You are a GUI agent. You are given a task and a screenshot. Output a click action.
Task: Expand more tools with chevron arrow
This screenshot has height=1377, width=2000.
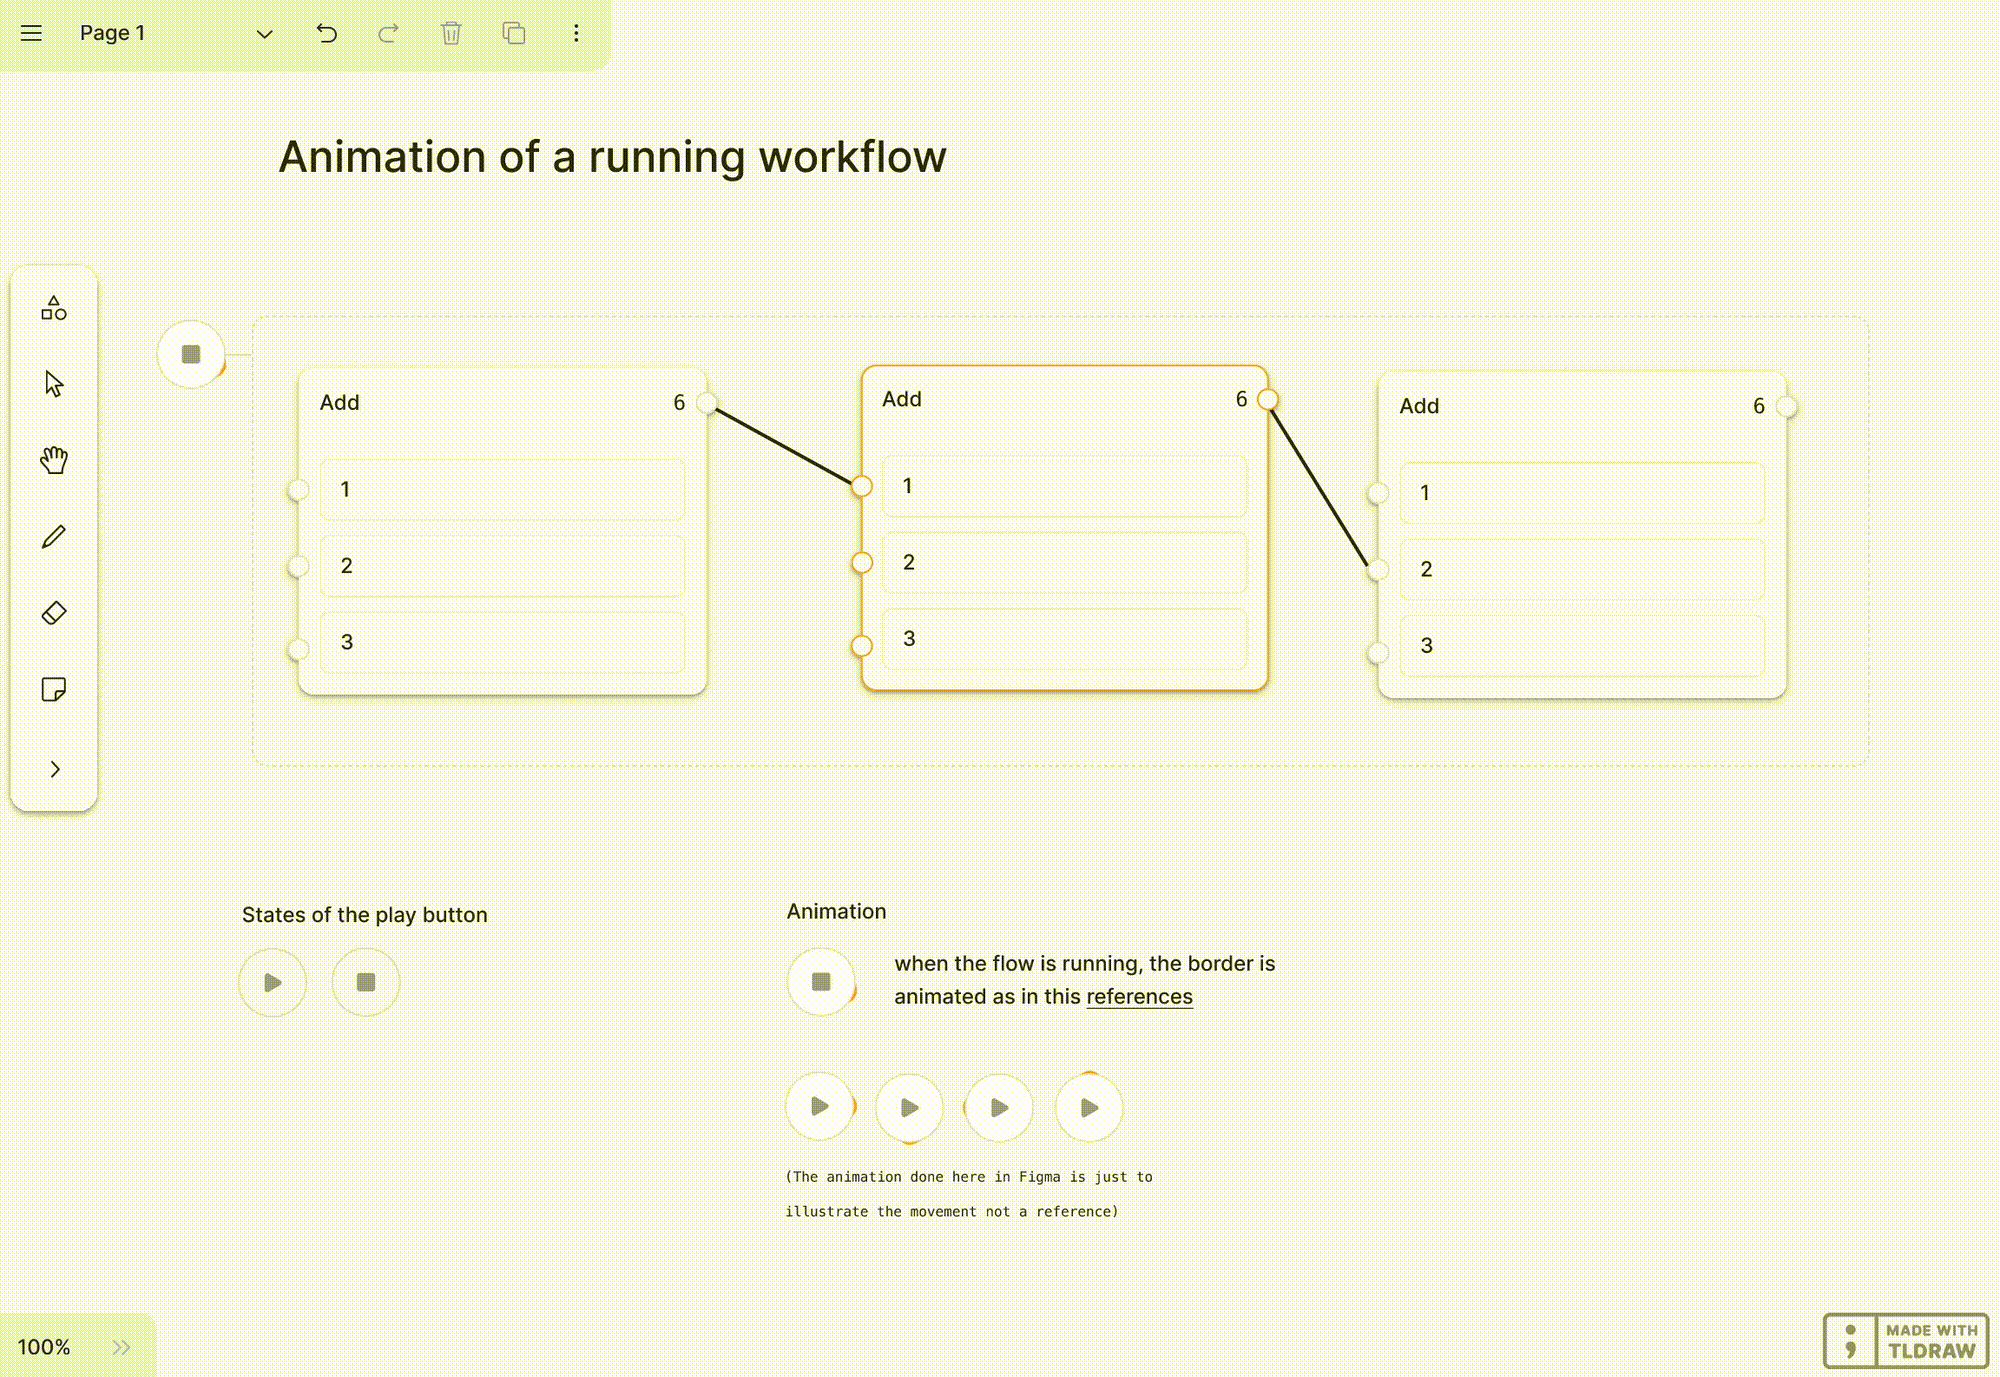[x=54, y=769]
